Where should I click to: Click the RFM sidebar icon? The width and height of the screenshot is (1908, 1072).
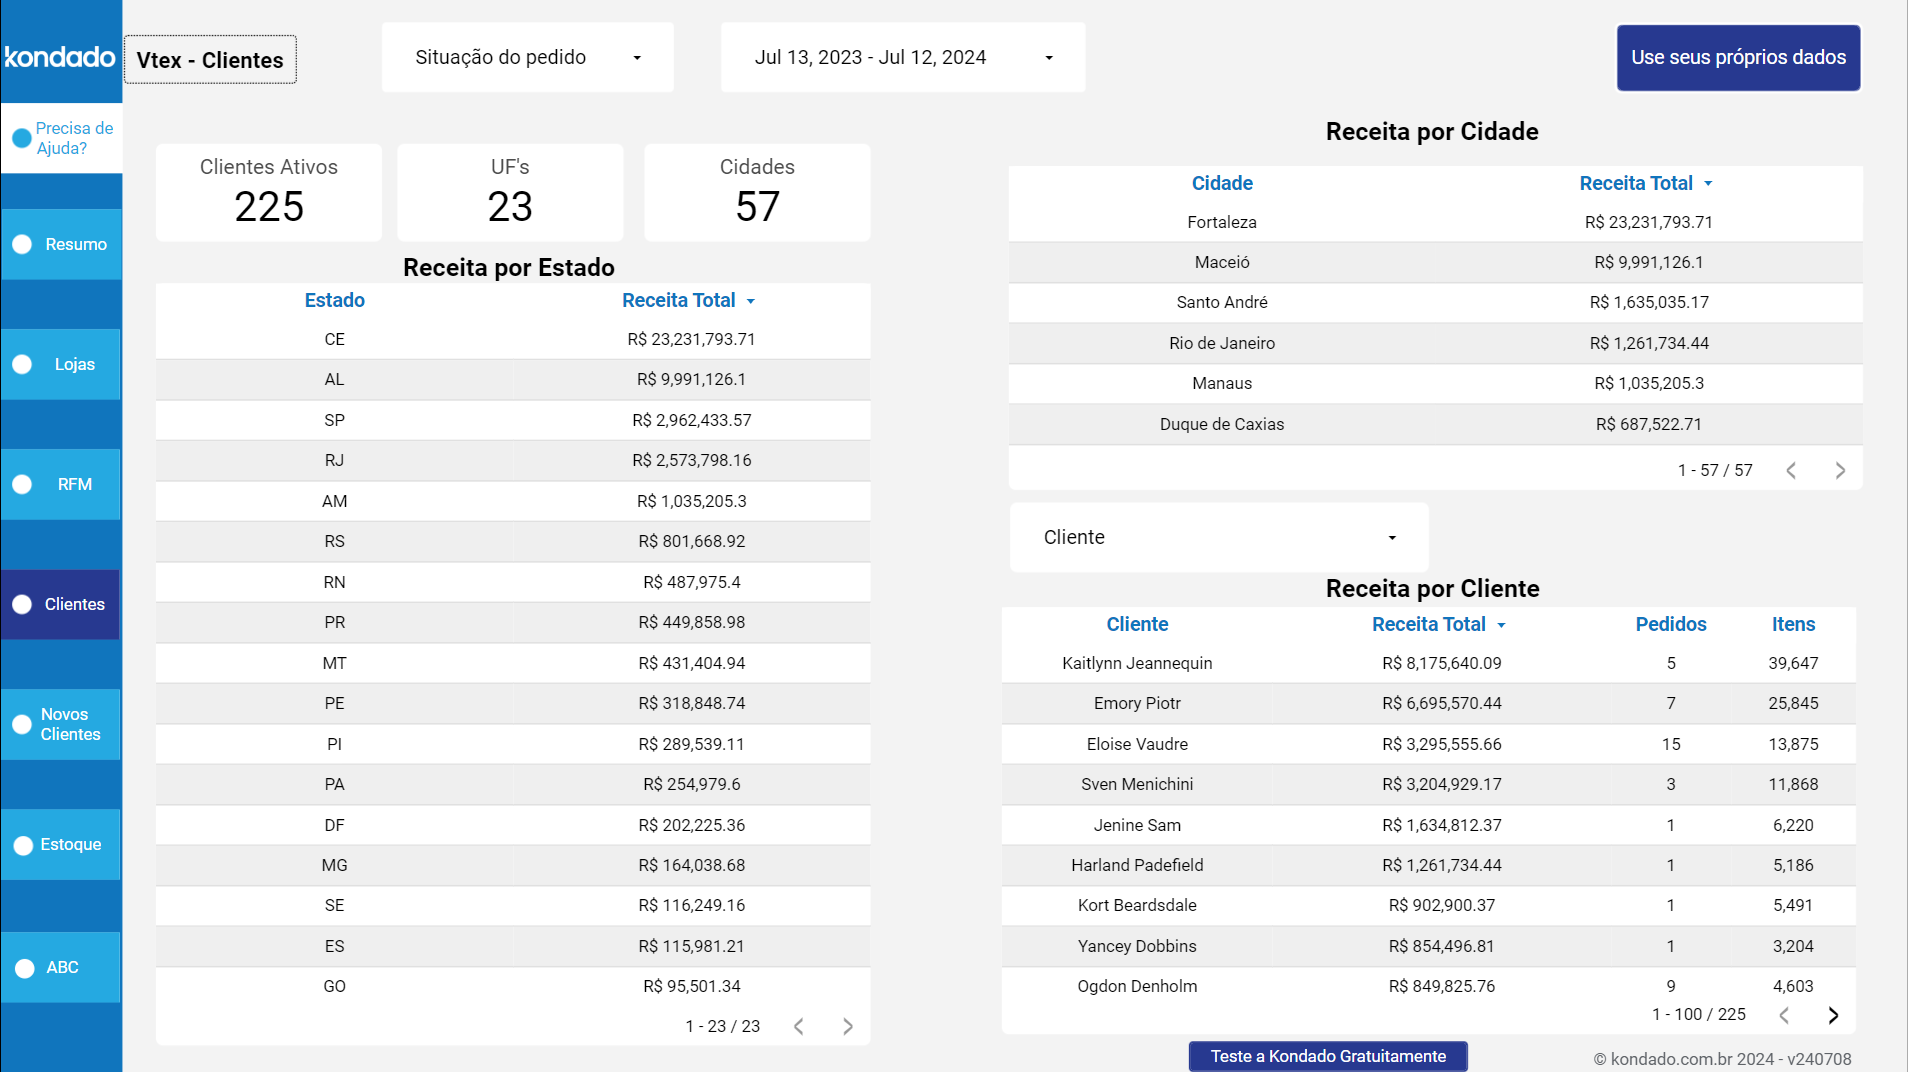pos(21,484)
